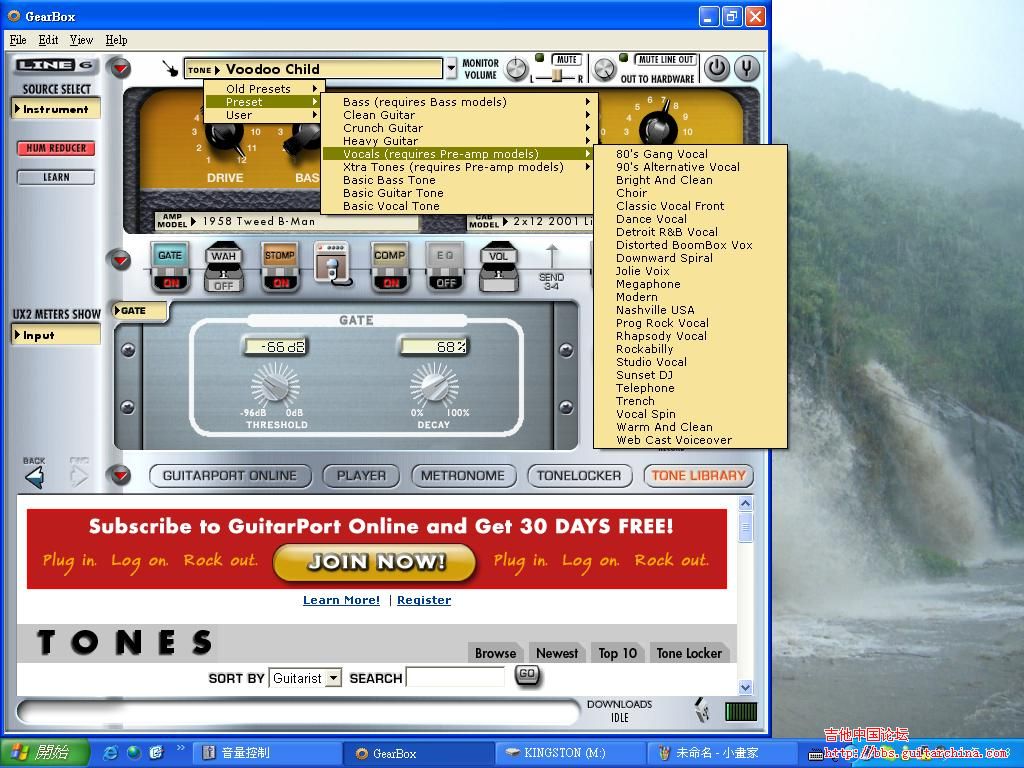
Task: Click the SEND 3-4 arrow icon
Action: tap(551, 257)
